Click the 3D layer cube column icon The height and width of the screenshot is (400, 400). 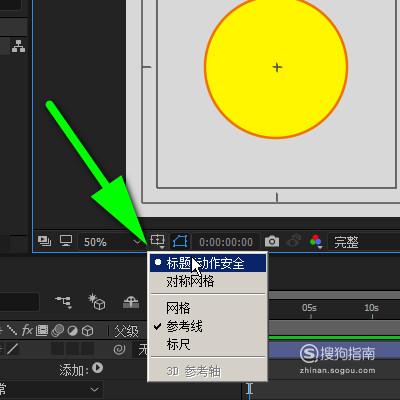[x=87, y=330]
